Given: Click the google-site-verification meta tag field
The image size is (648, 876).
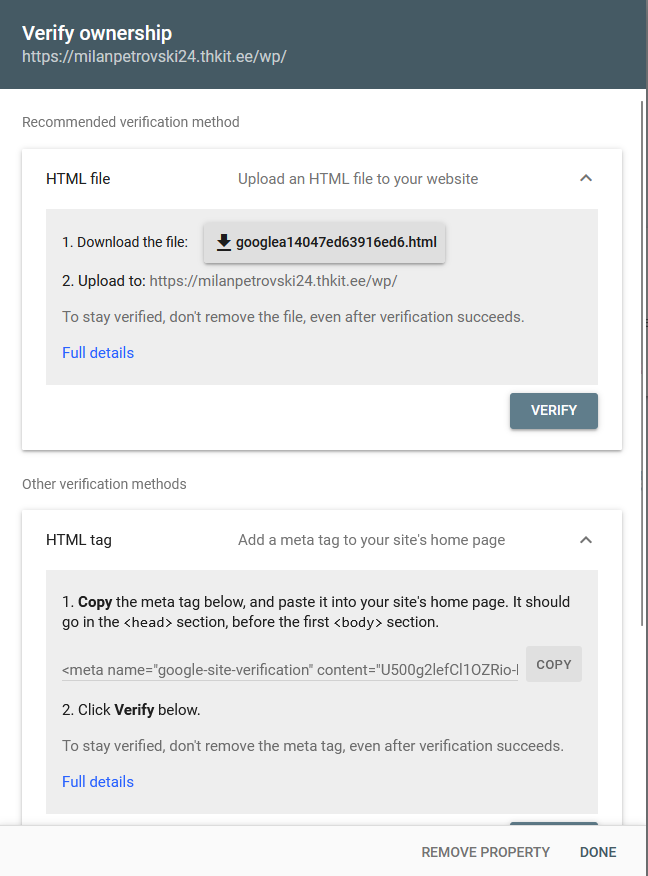Looking at the screenshot, I should [290, 670].
